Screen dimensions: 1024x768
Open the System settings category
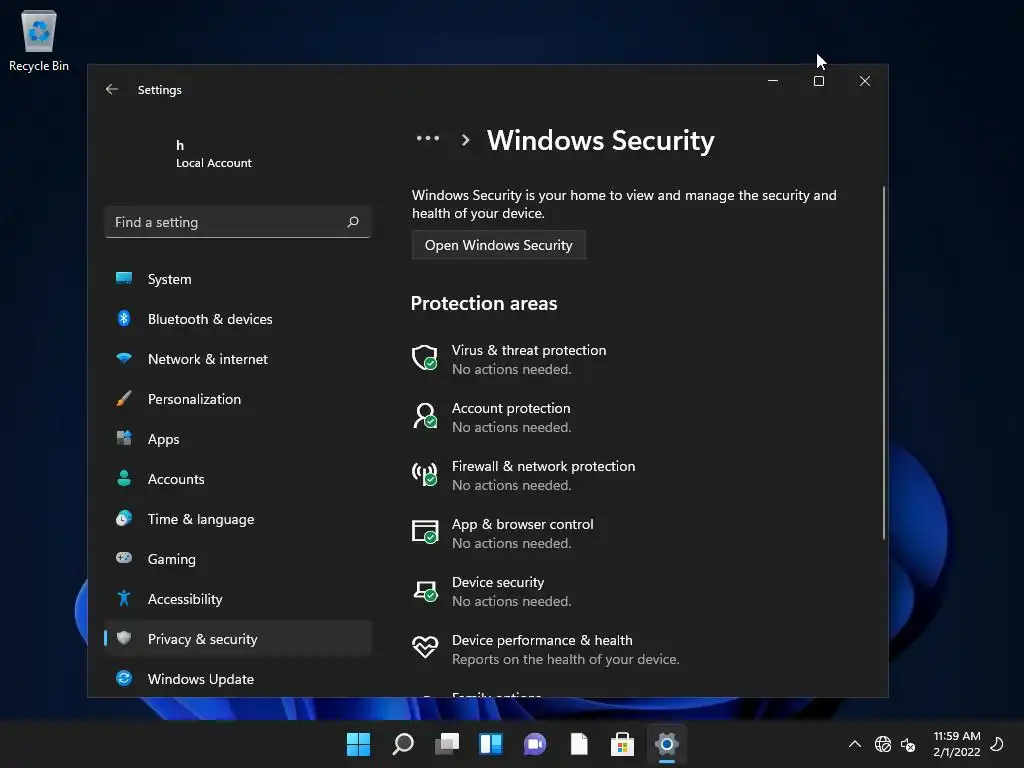pos(238,279)
